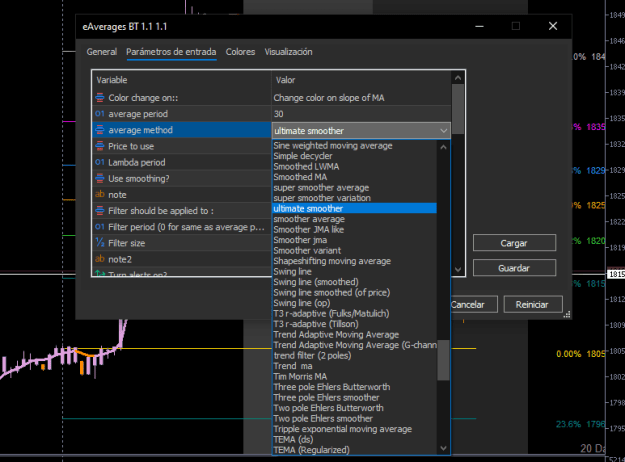Click the Cargar button
The height and width of the screenshot is (462, 625).
pos(514,243)
